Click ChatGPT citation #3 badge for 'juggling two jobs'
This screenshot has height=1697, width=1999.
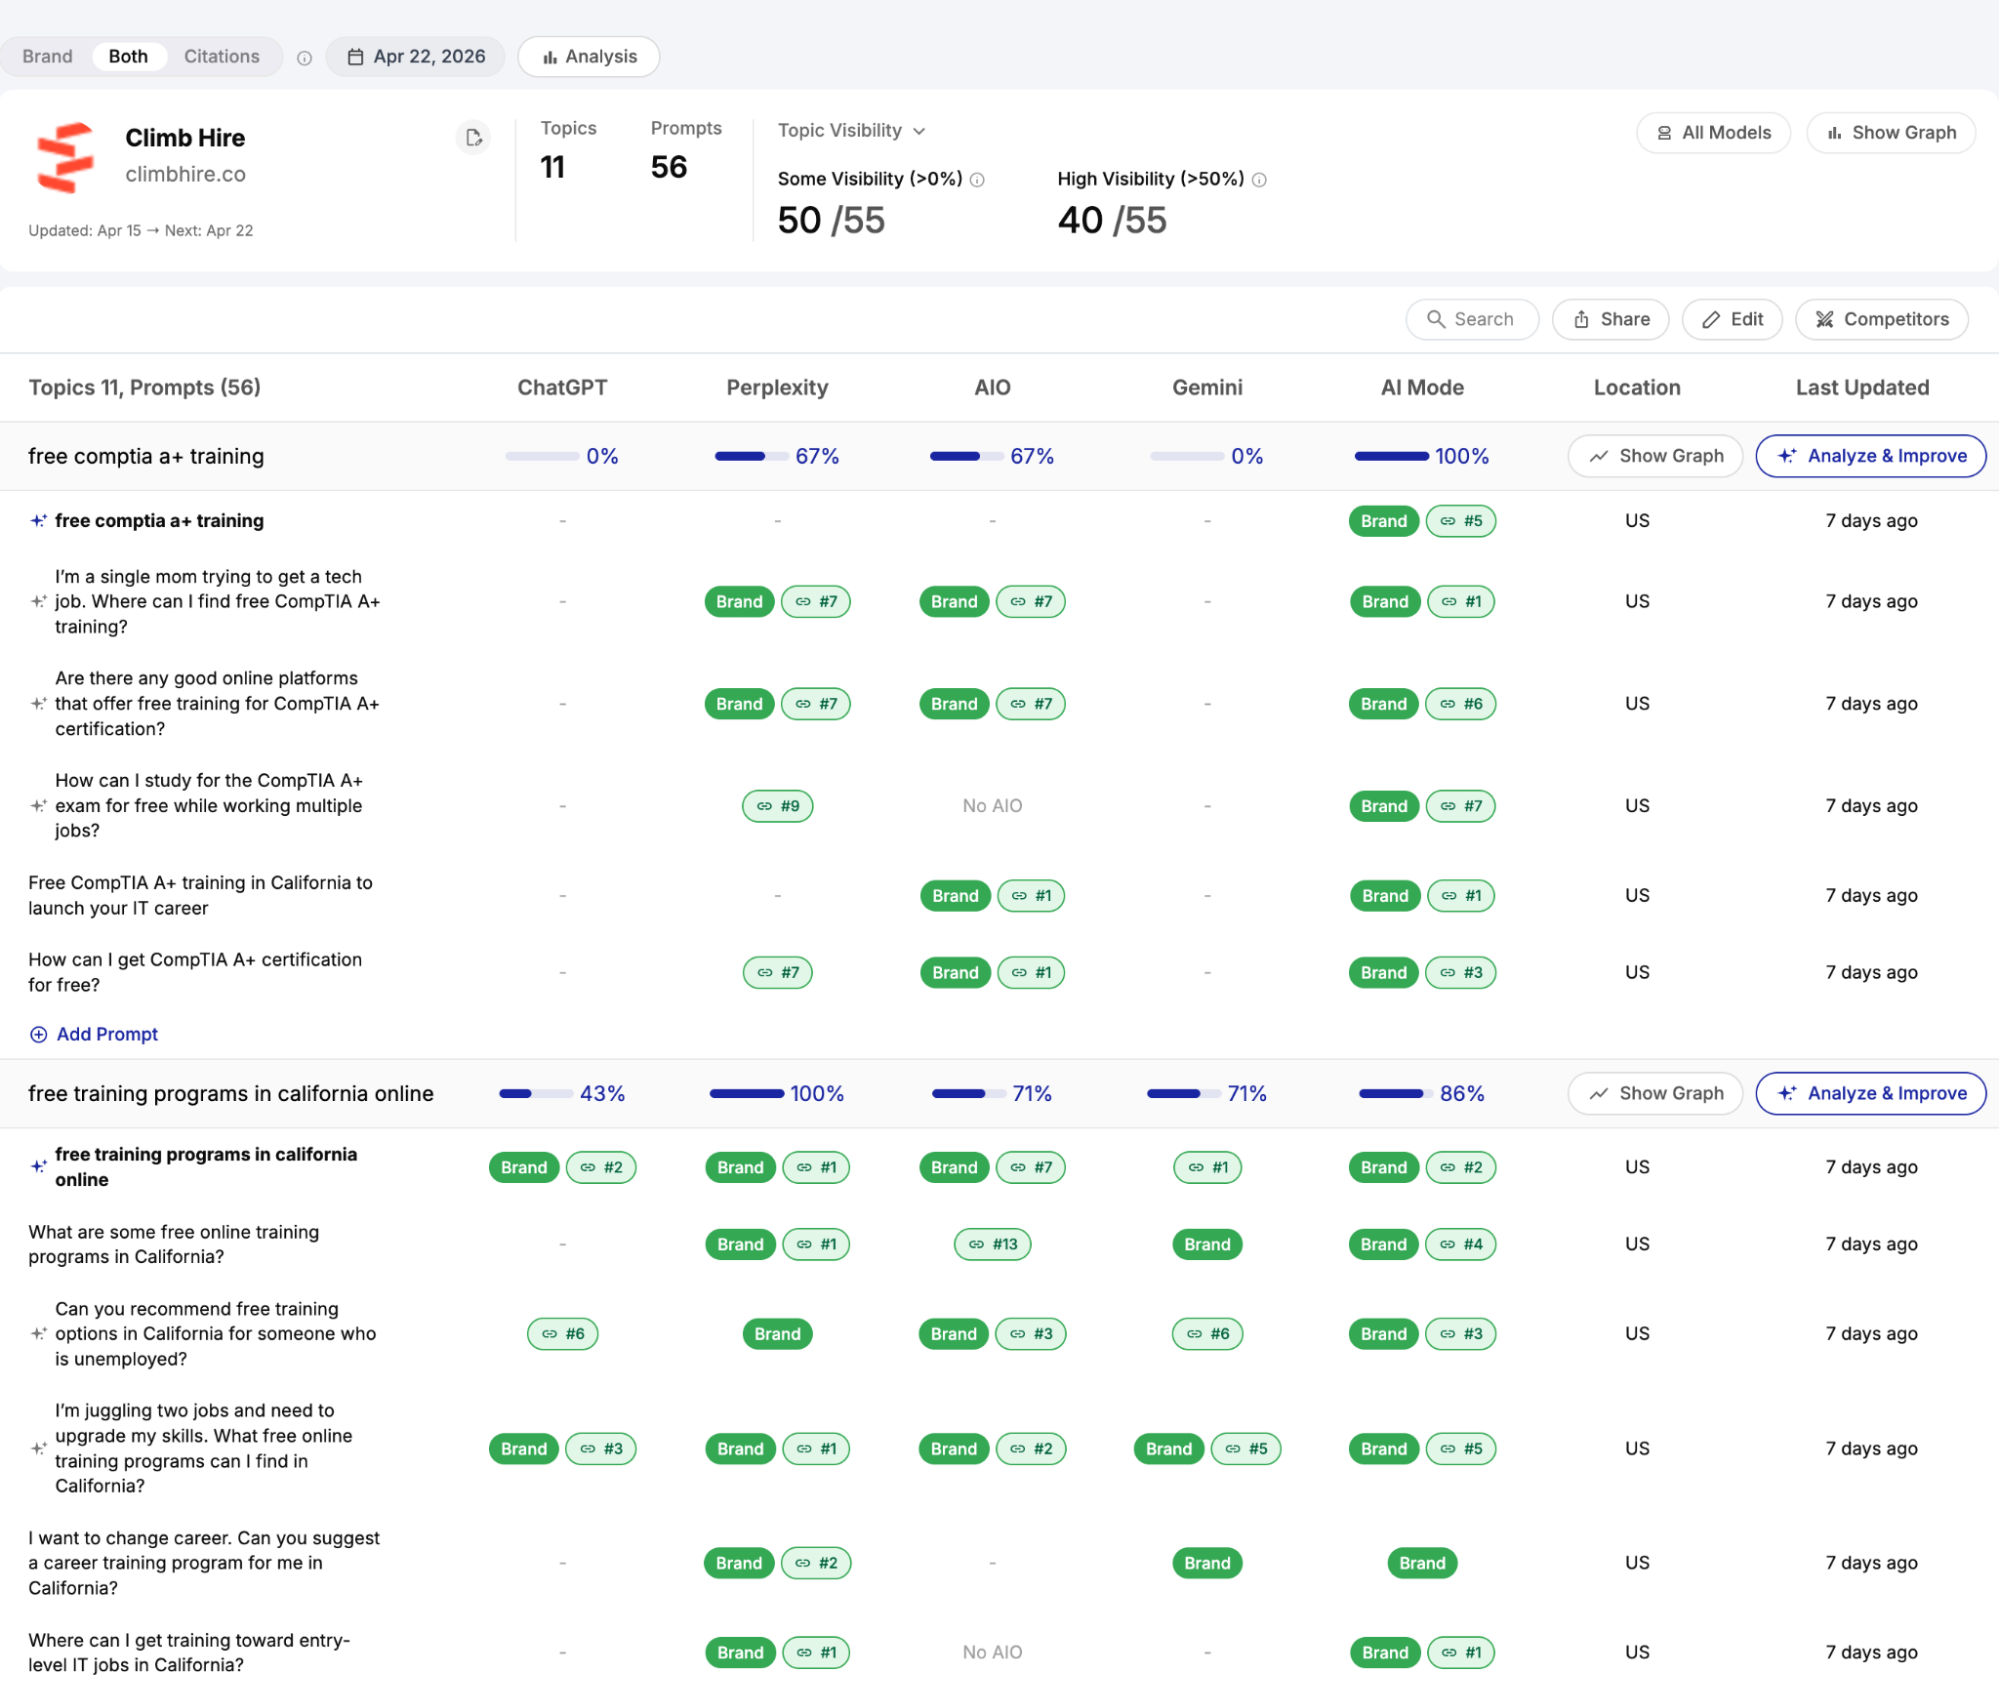click(601, 1449)
